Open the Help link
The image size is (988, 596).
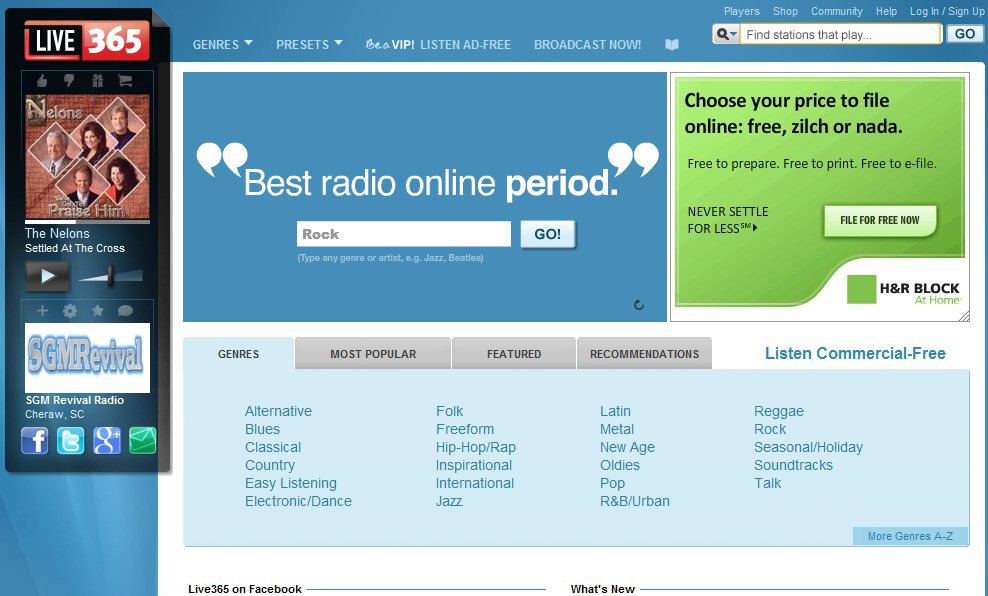coord(886,11)
